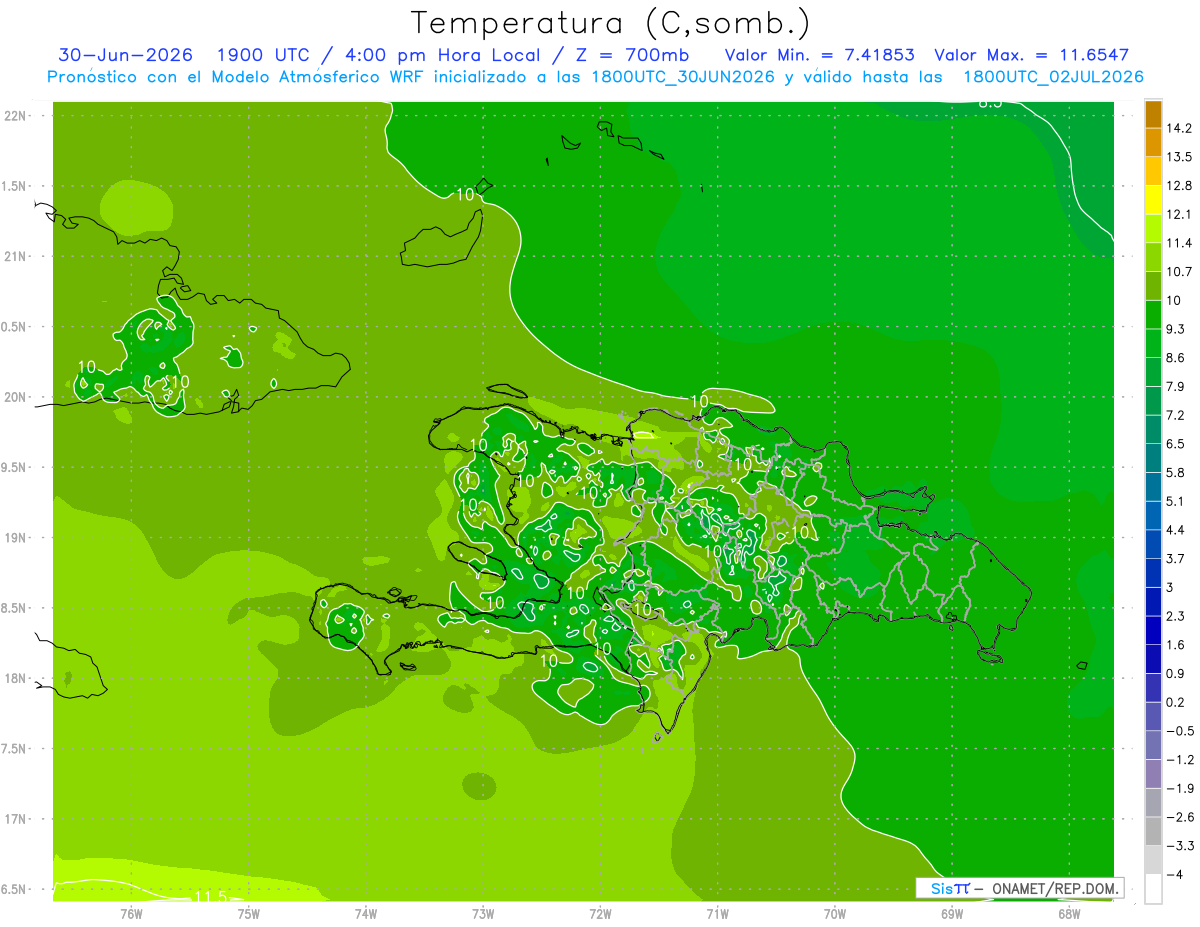1200x927 pixels.
Task: Click the '69W' longitude tick label
Action: coord(952,913)
